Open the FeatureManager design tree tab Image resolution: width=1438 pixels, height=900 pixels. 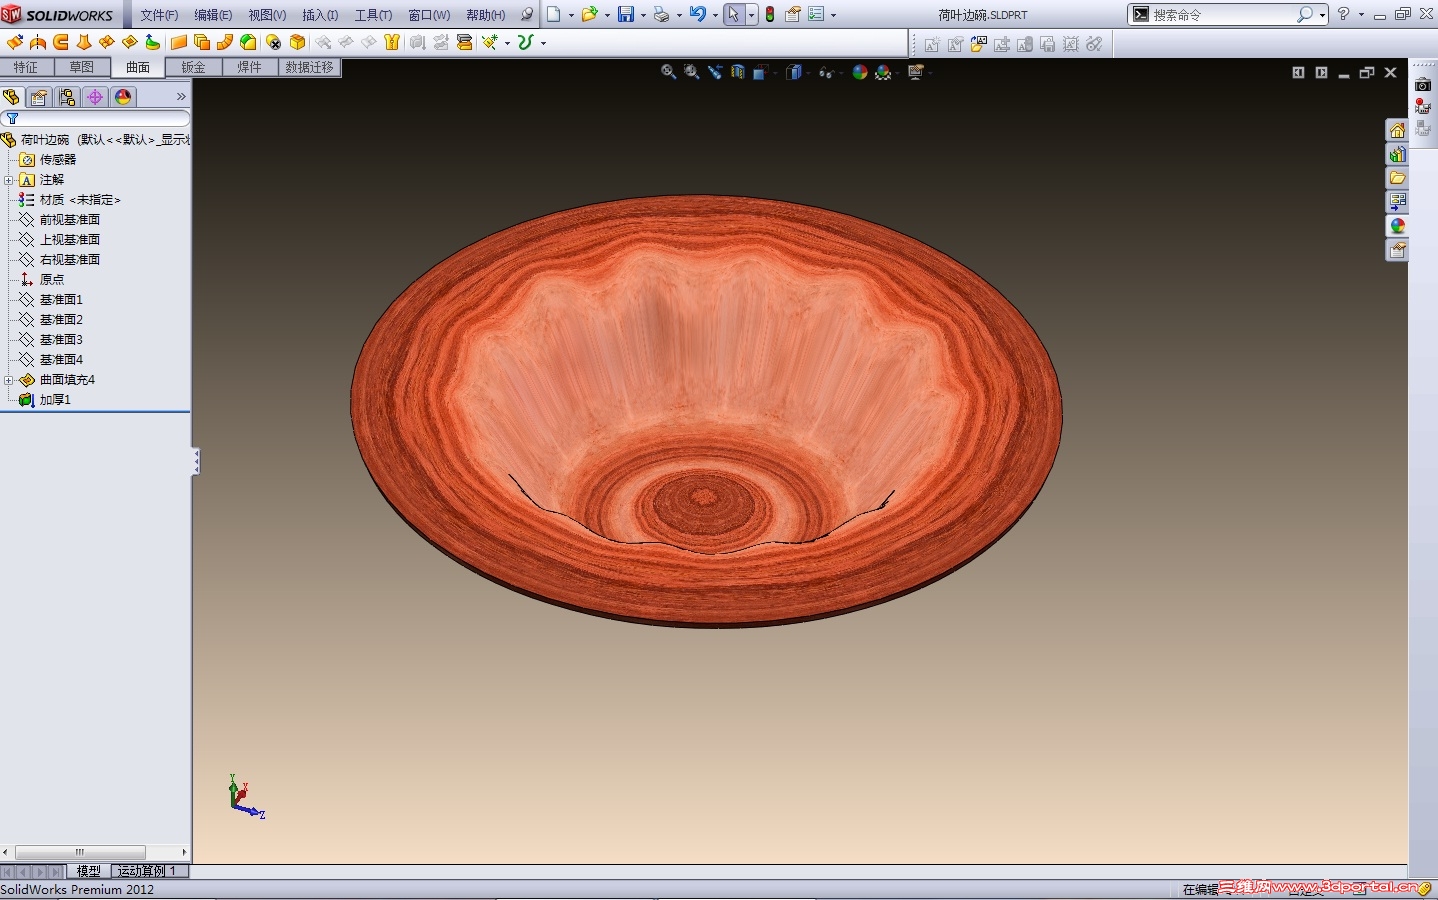coord(11,97)
